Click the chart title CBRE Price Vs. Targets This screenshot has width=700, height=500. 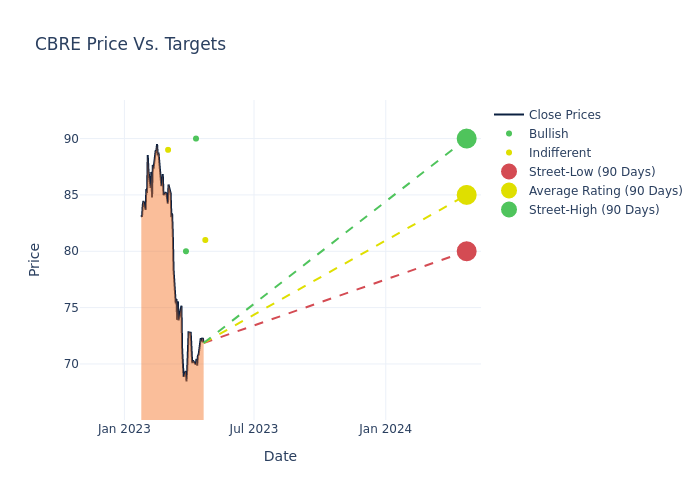click(x=130, y=44)
